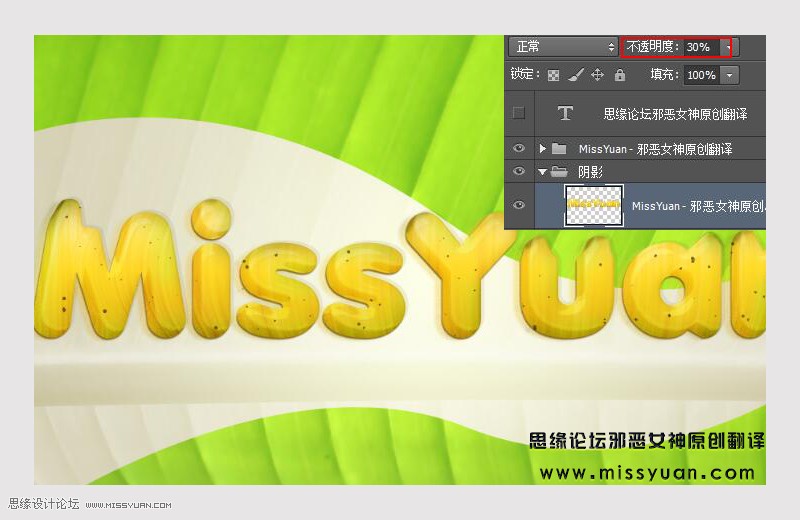
Task: Click the fill value field showing 100%
Action: click(702, 75)
